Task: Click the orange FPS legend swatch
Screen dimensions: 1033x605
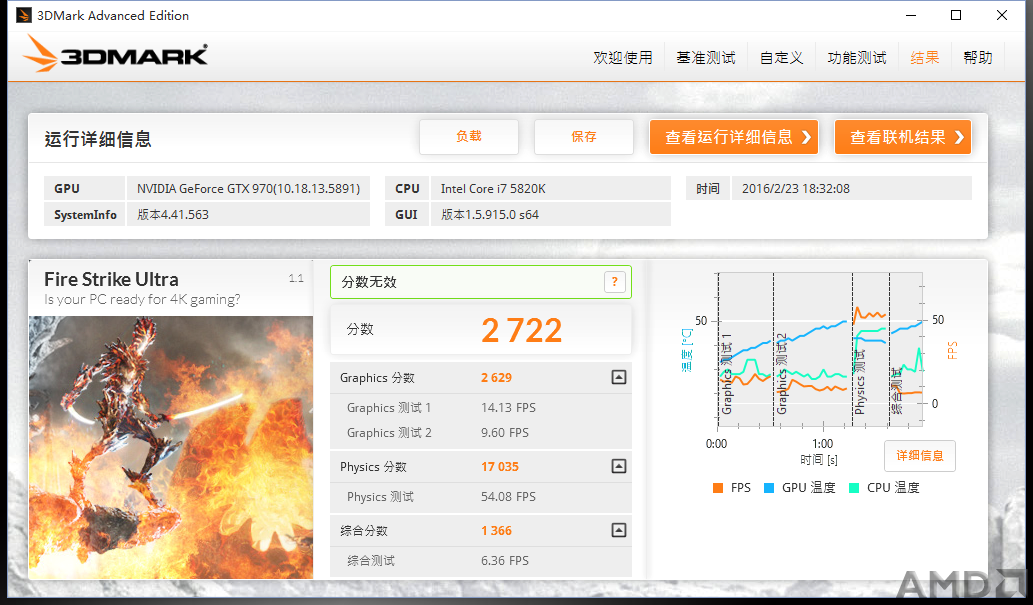Action: pos(718,488)
